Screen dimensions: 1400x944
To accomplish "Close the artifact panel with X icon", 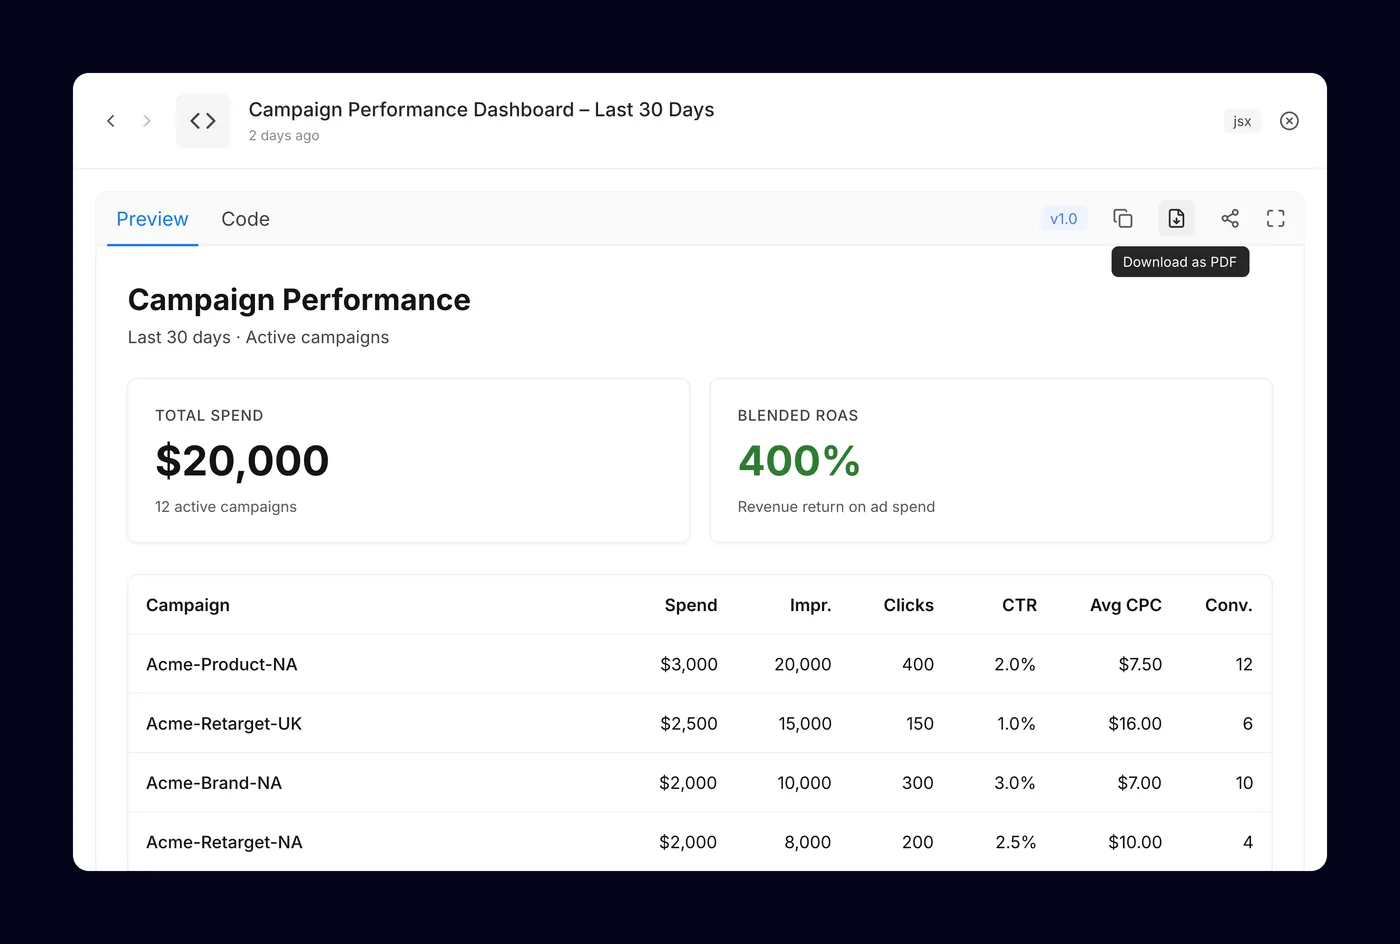I will pos(1289,121).
